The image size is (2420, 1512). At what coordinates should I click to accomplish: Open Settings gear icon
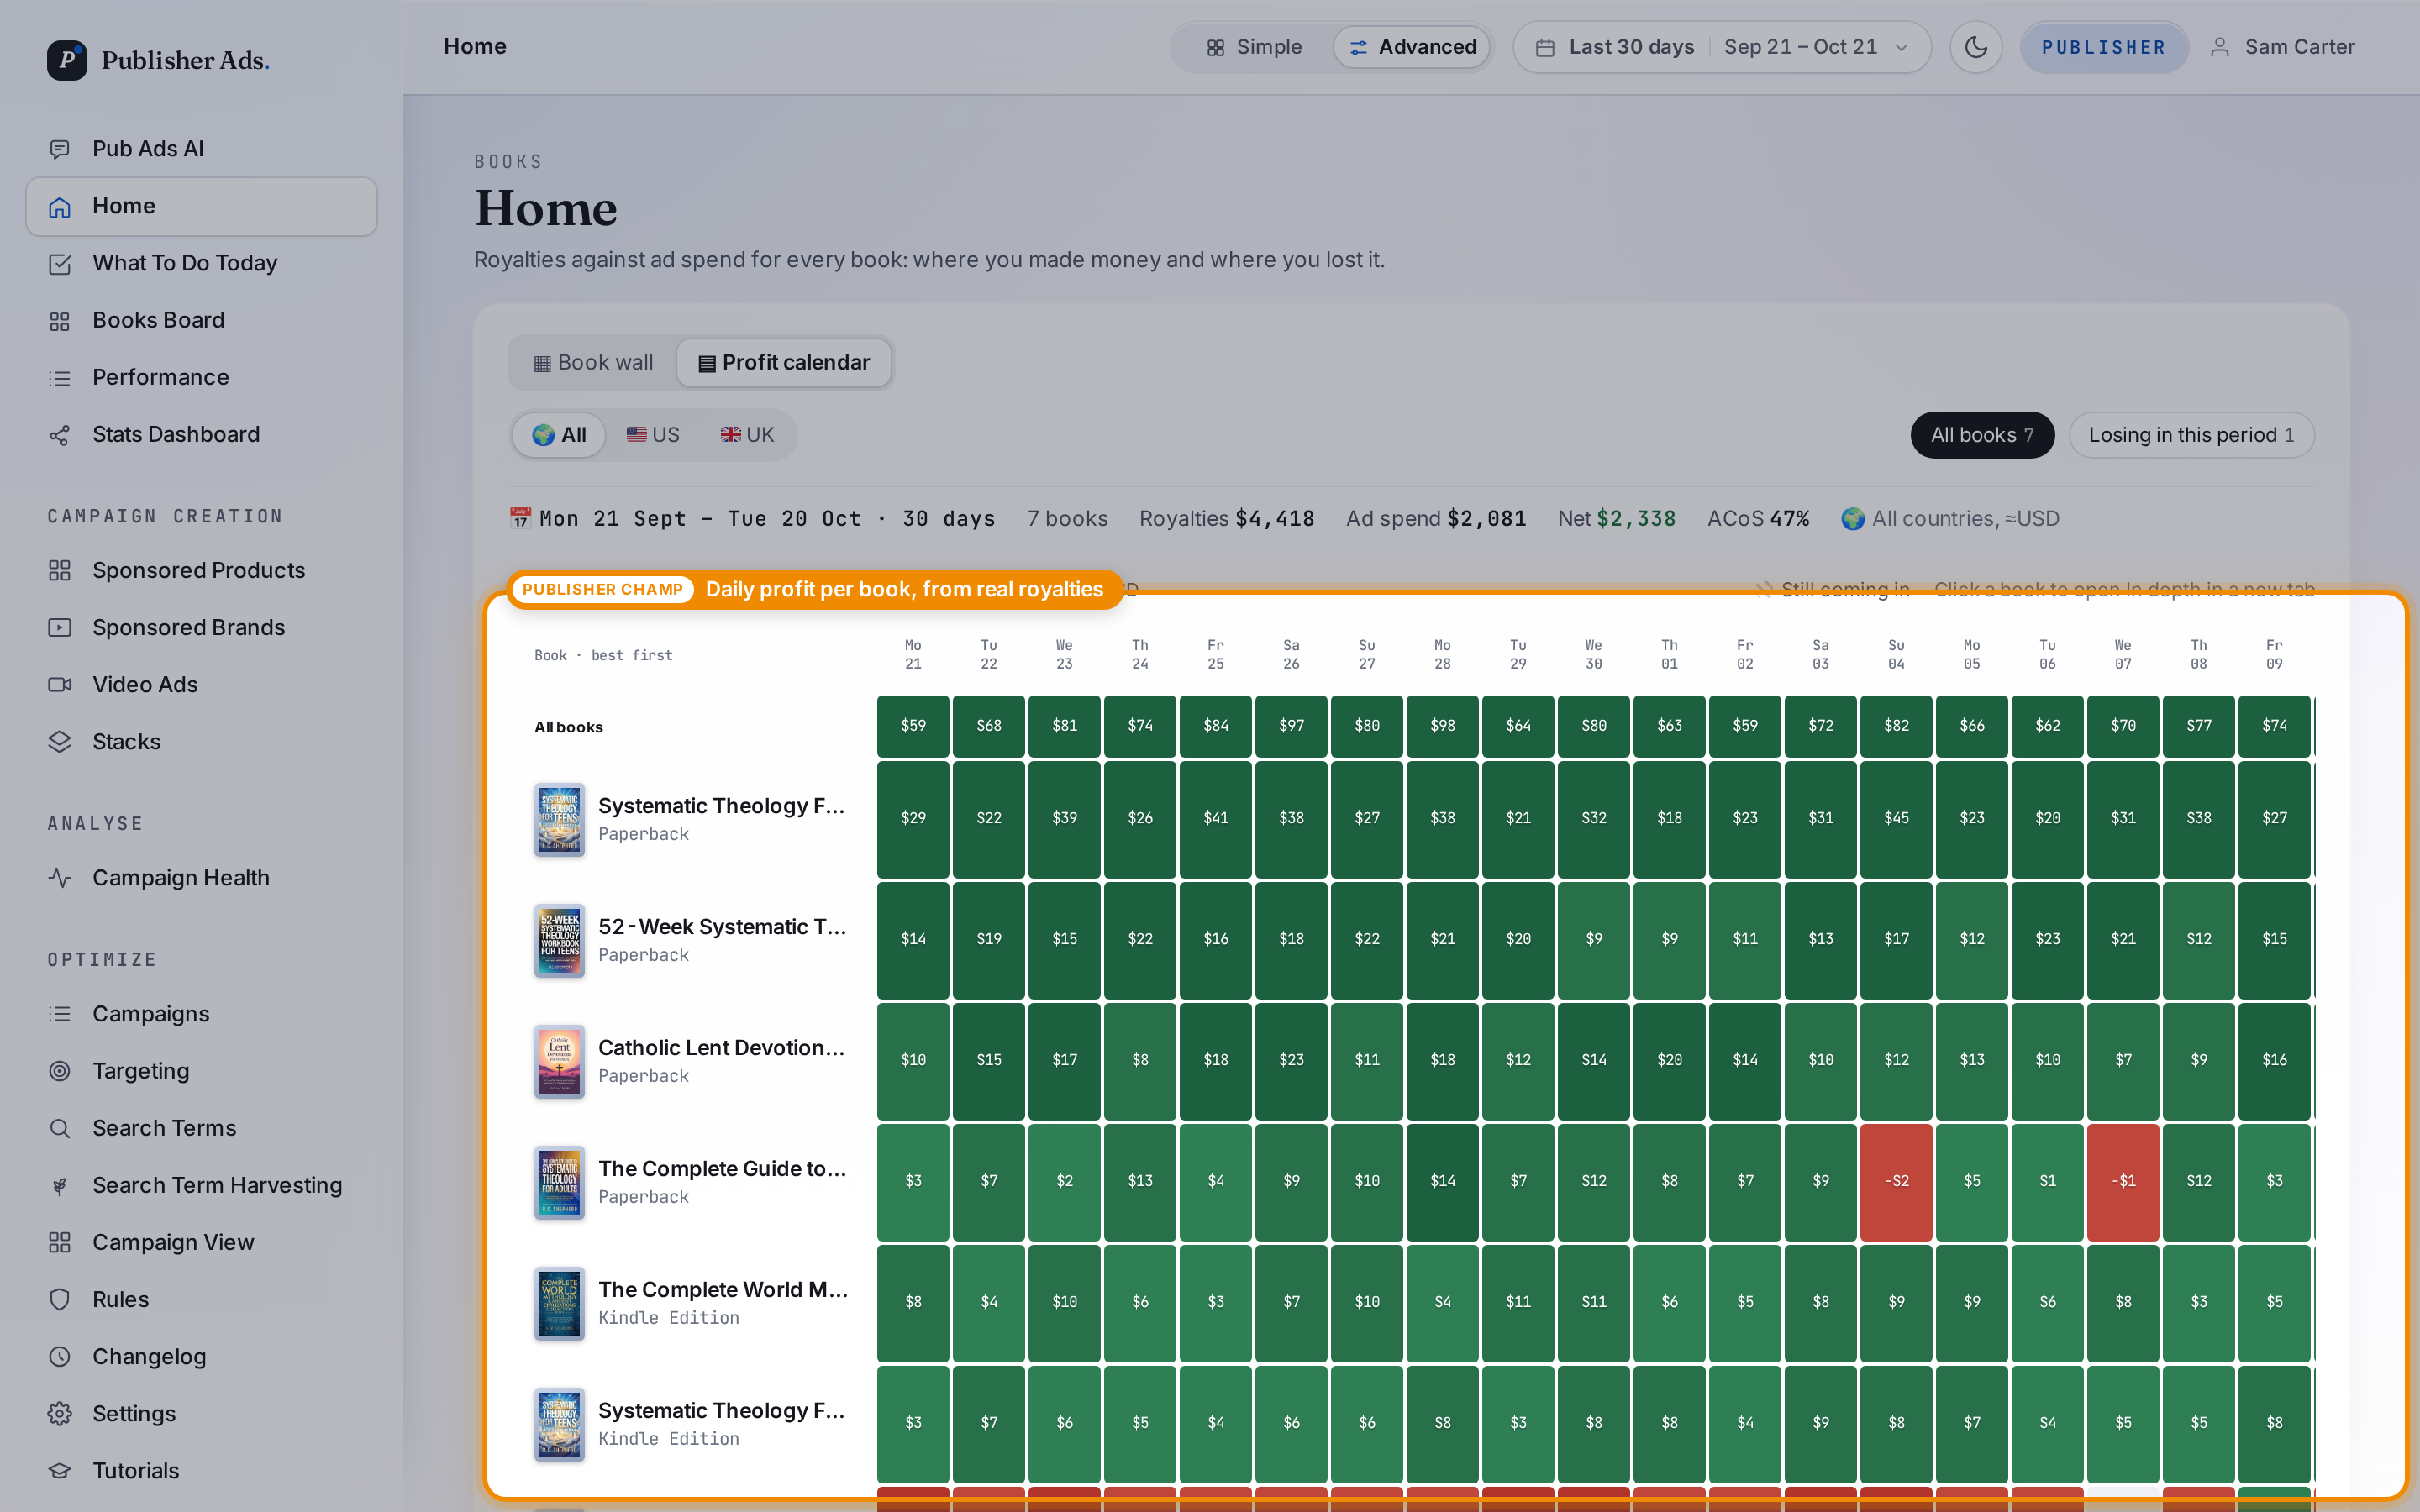tap(60, 1412)
